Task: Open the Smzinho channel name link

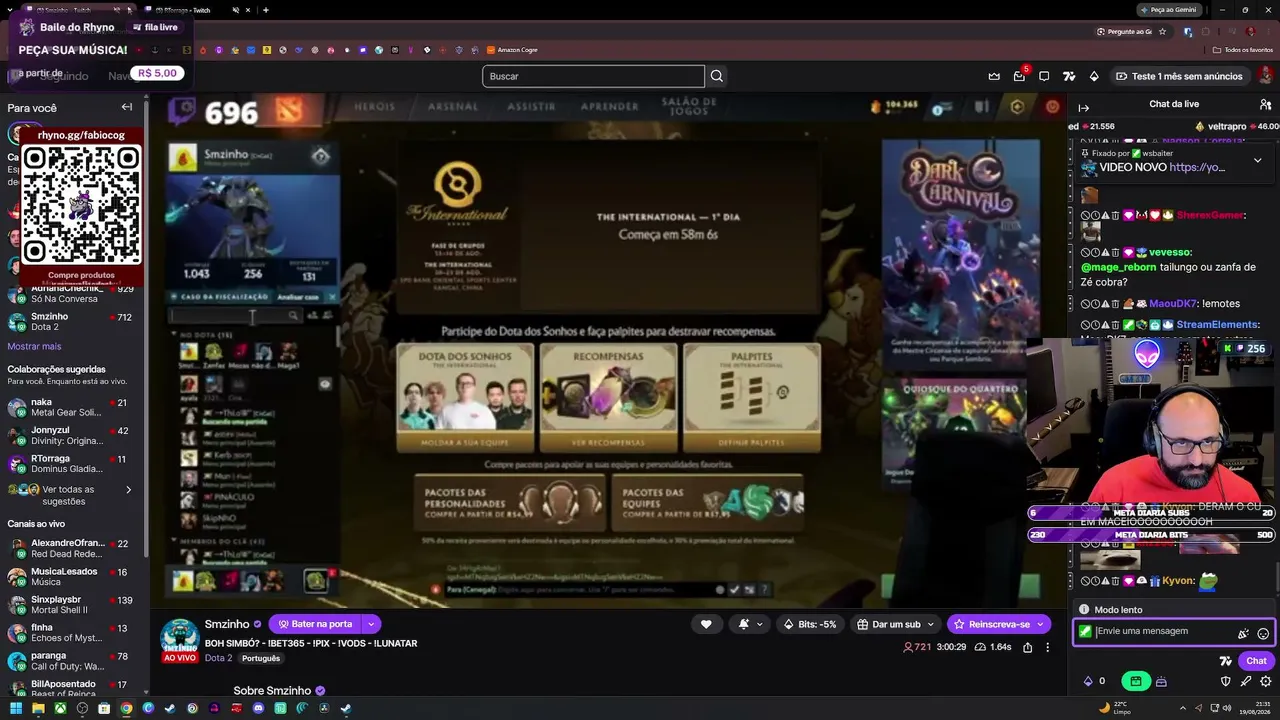Action: tap(227, 624)
